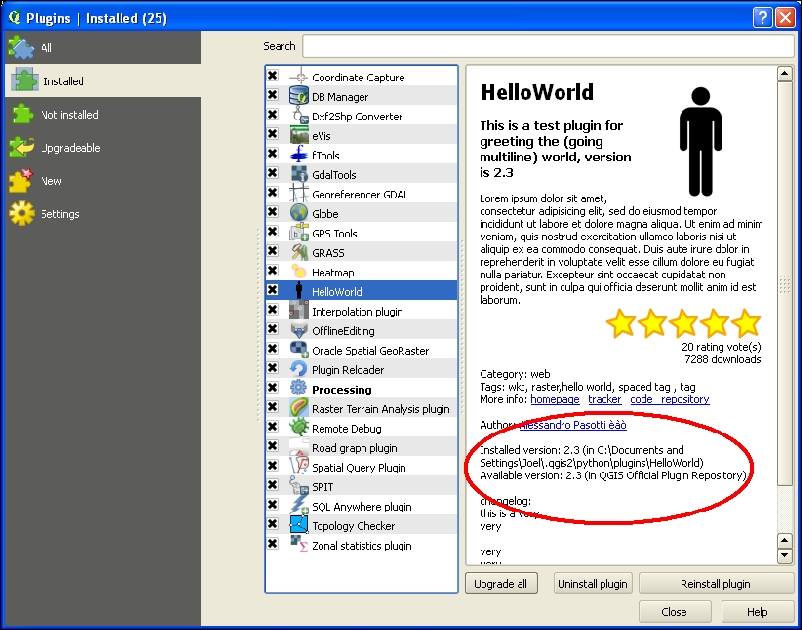Click in the Search input field

point(547,46)
